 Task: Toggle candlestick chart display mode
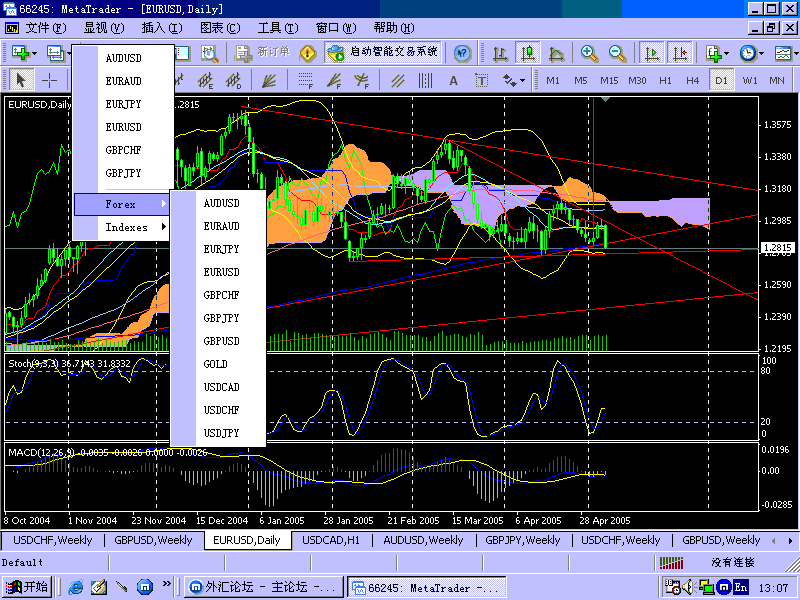[x=527, y=53]
